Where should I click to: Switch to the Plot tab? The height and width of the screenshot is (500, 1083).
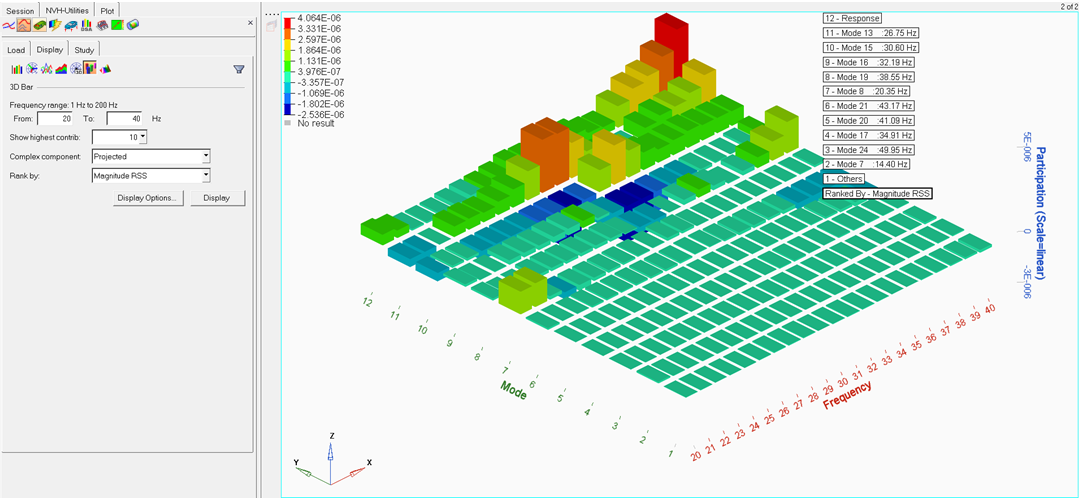point(107,11)
